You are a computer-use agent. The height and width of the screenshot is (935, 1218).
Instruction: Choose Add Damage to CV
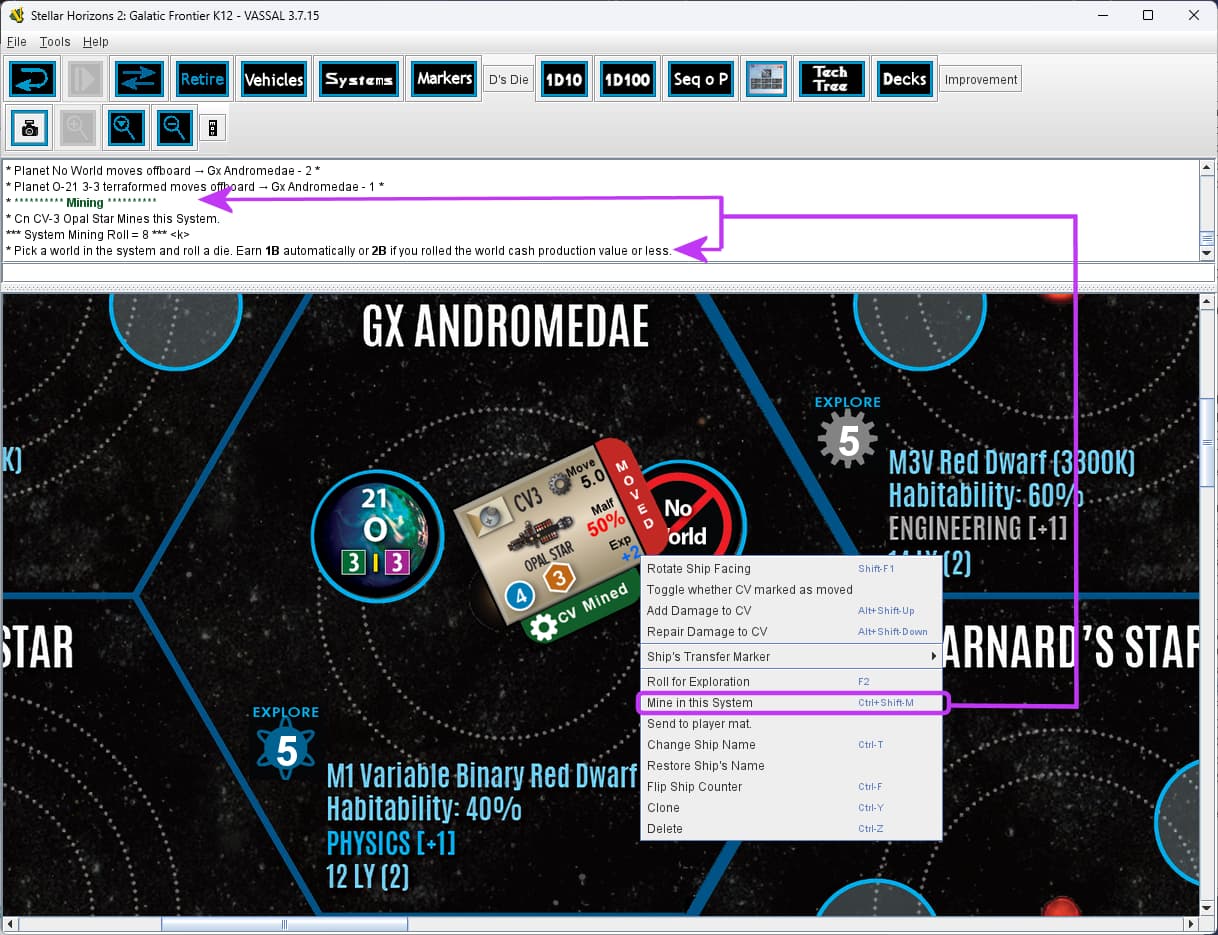tap(791, 611)
